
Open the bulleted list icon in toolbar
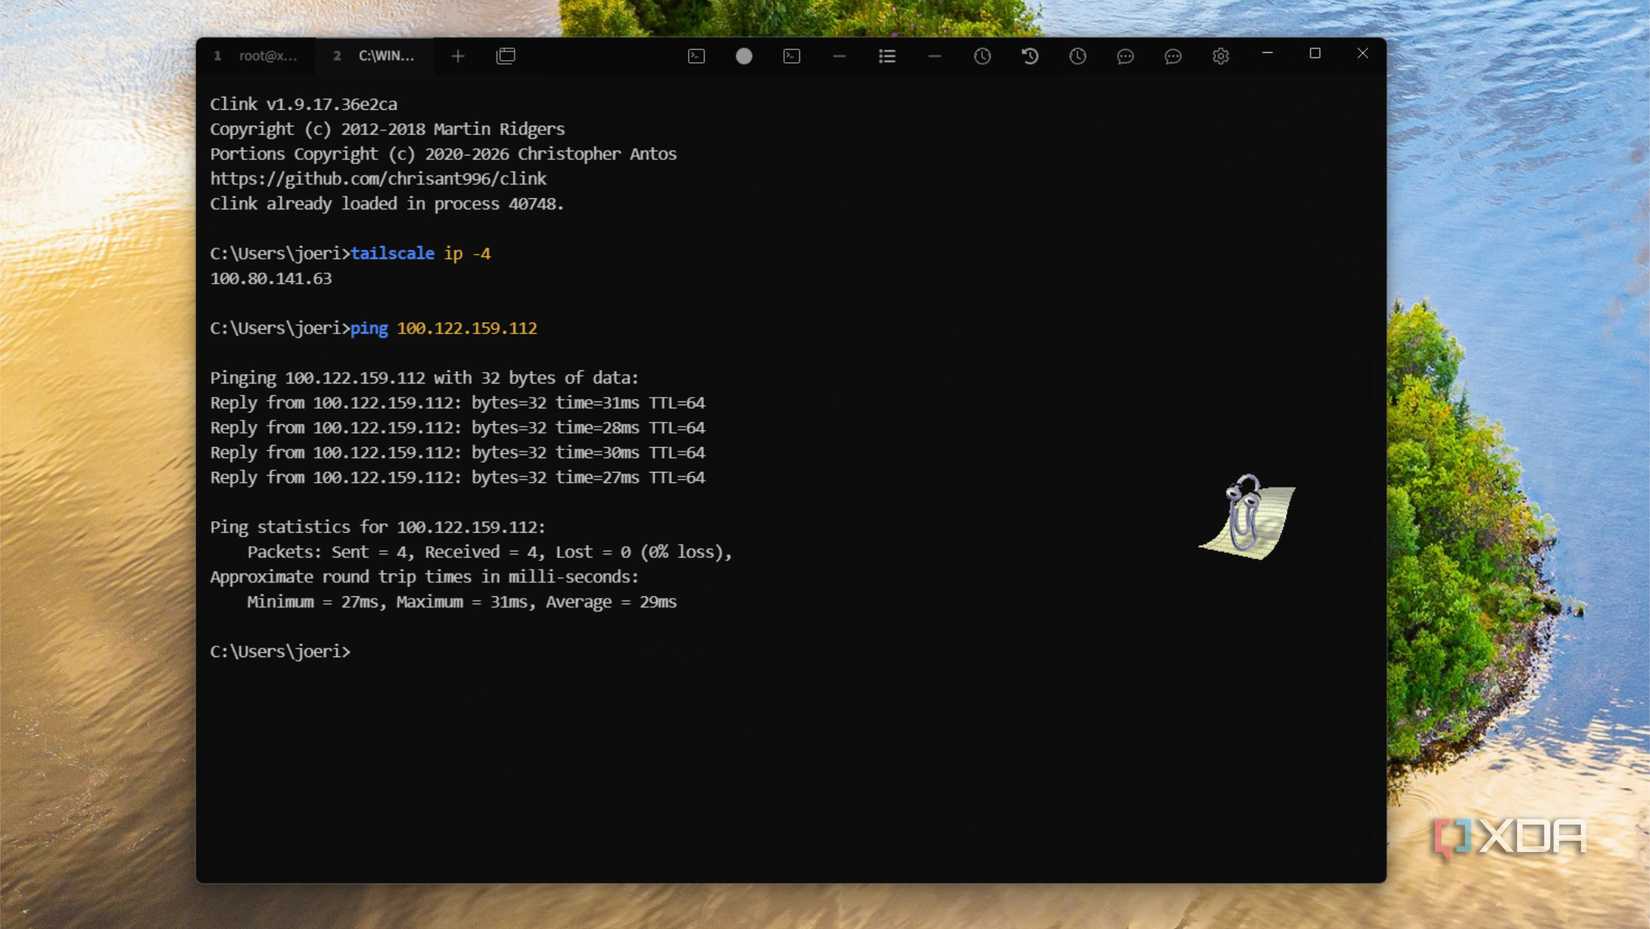click(x=887, y=56)
